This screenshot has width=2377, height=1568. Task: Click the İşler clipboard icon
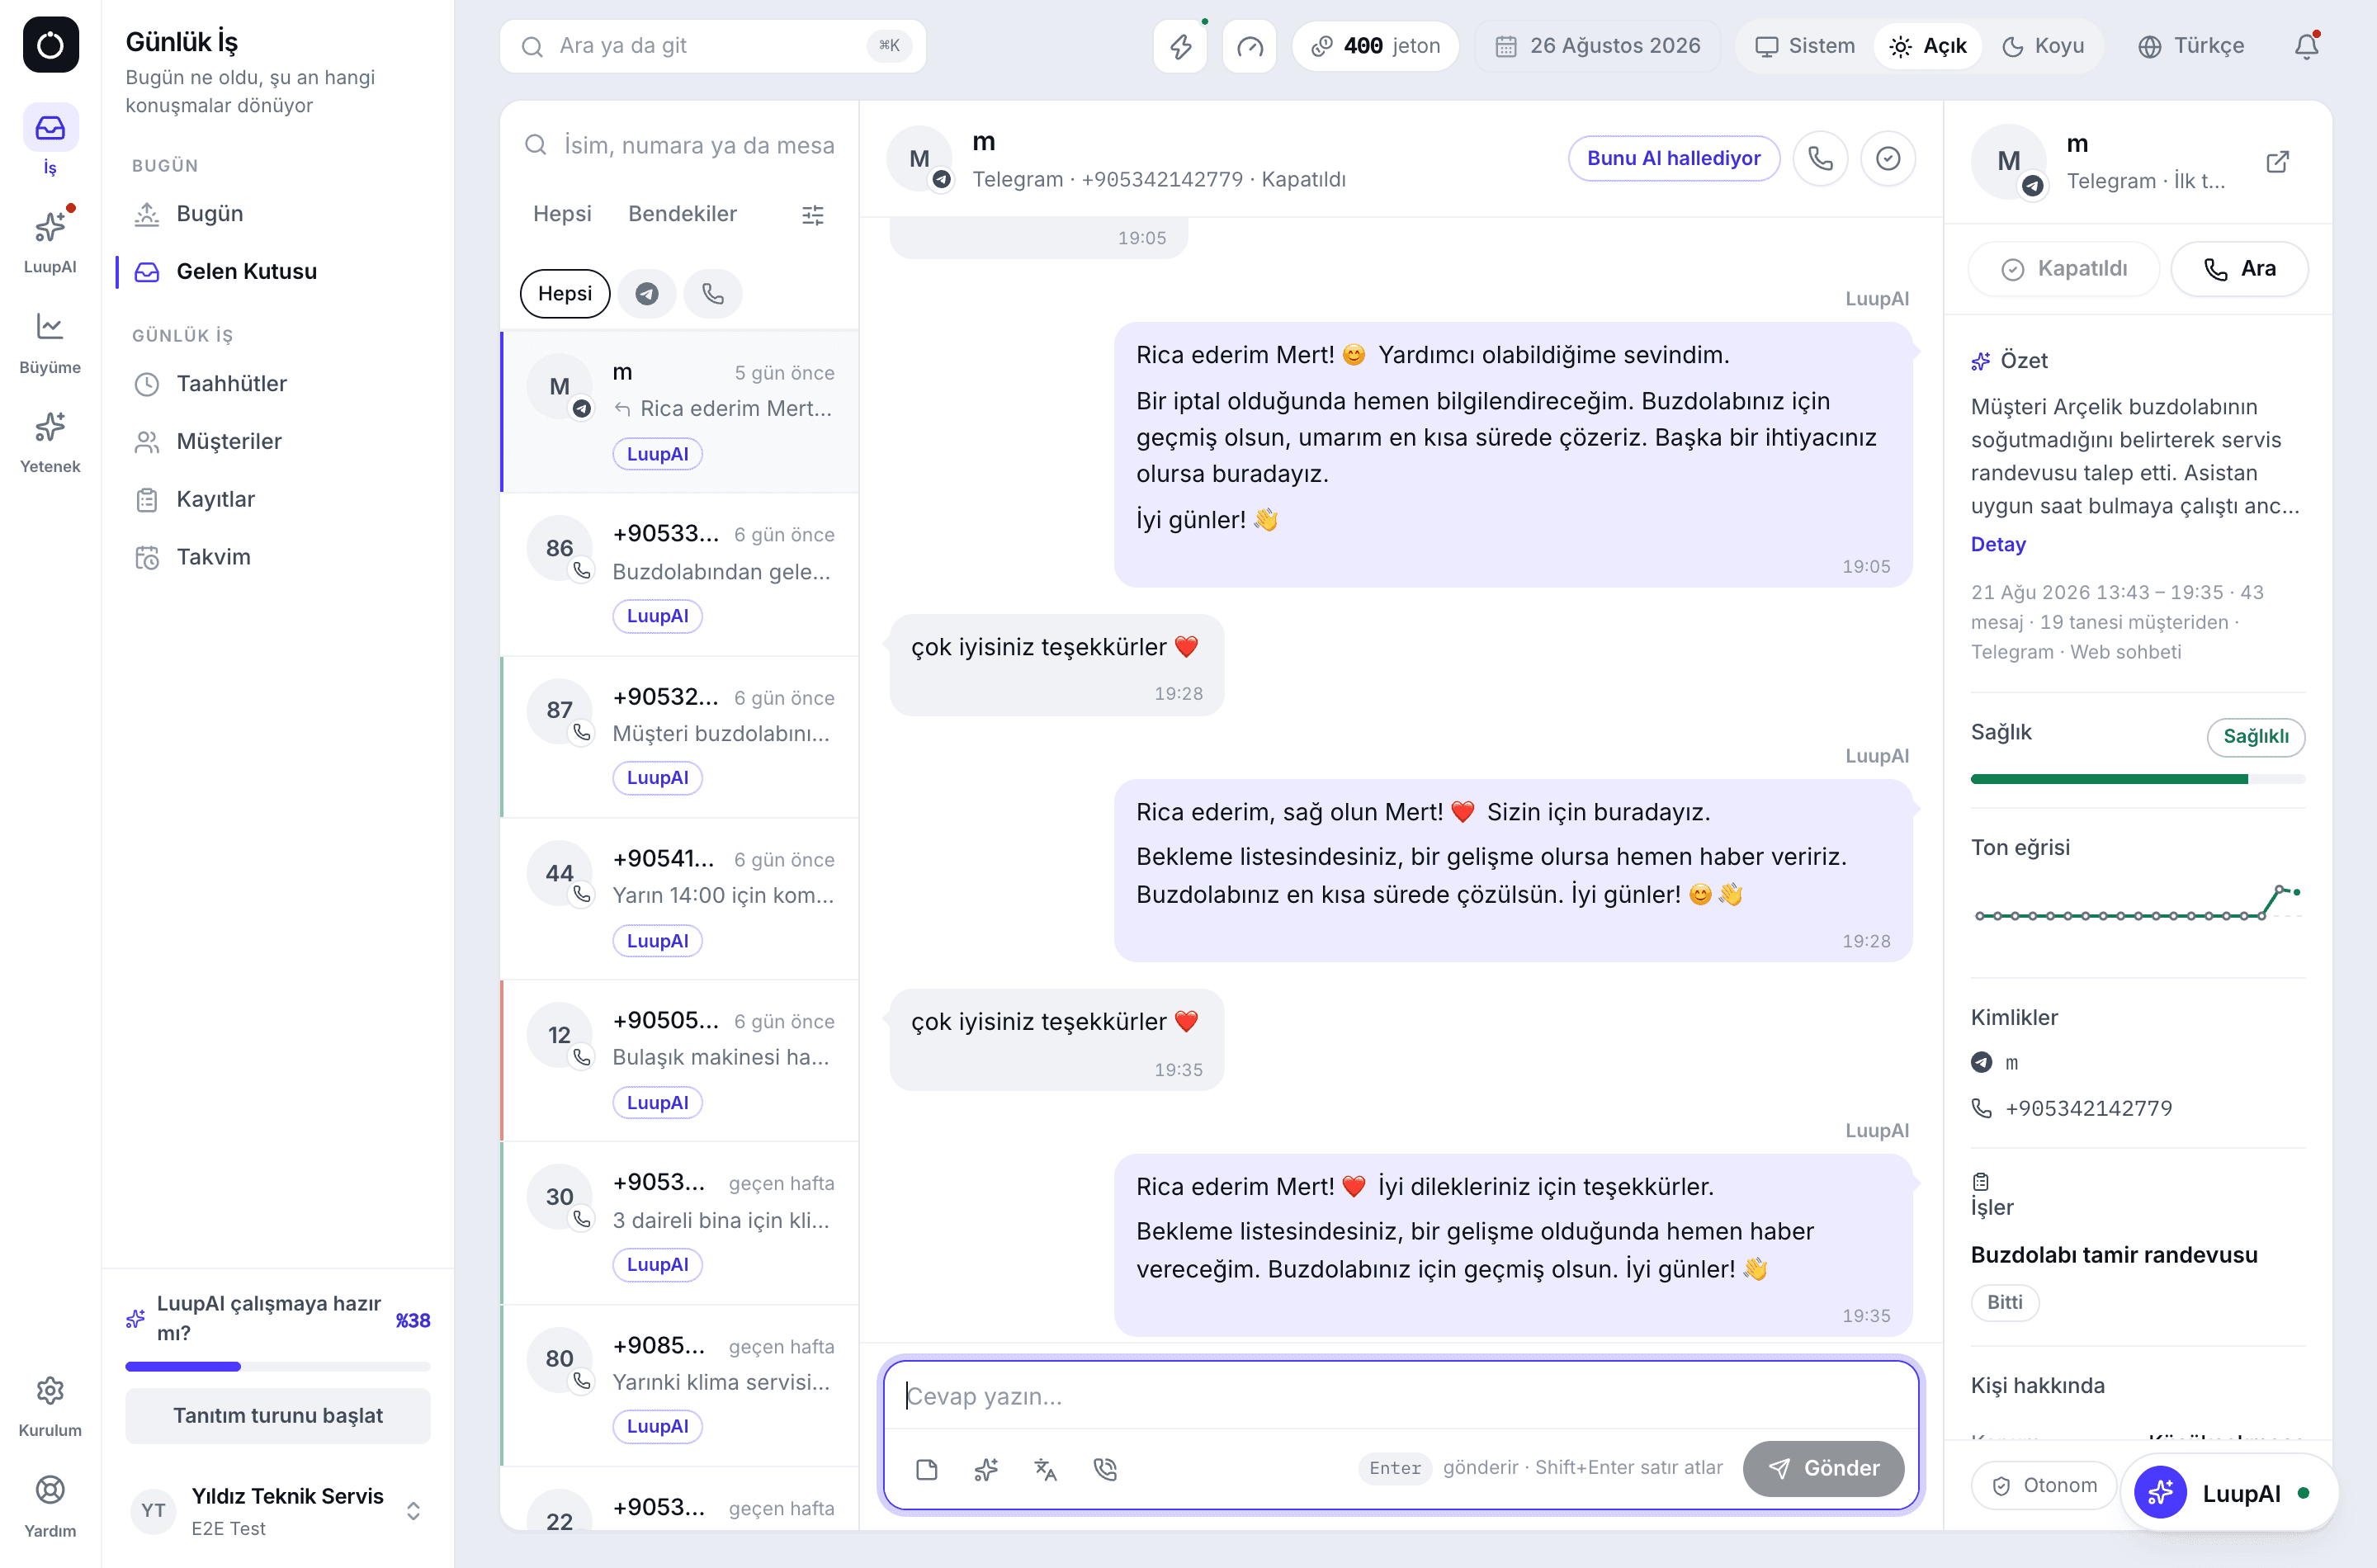coord(1981,1181)
